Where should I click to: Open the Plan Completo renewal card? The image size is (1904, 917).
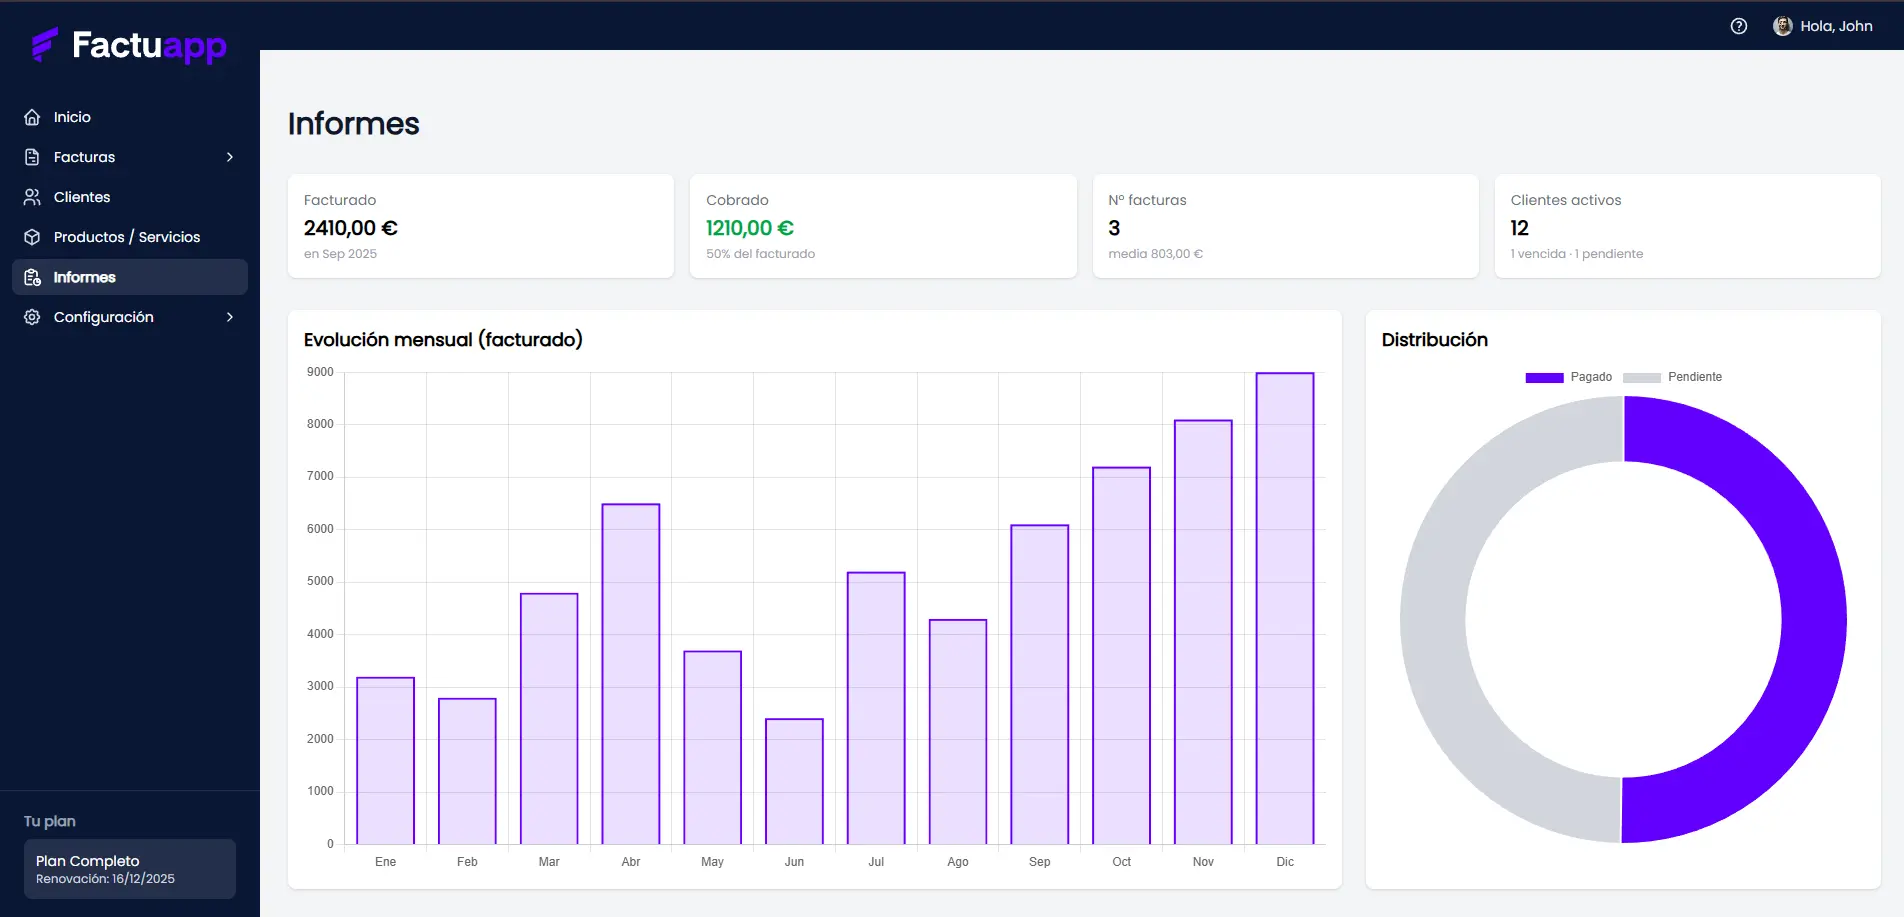pos(130,869)
